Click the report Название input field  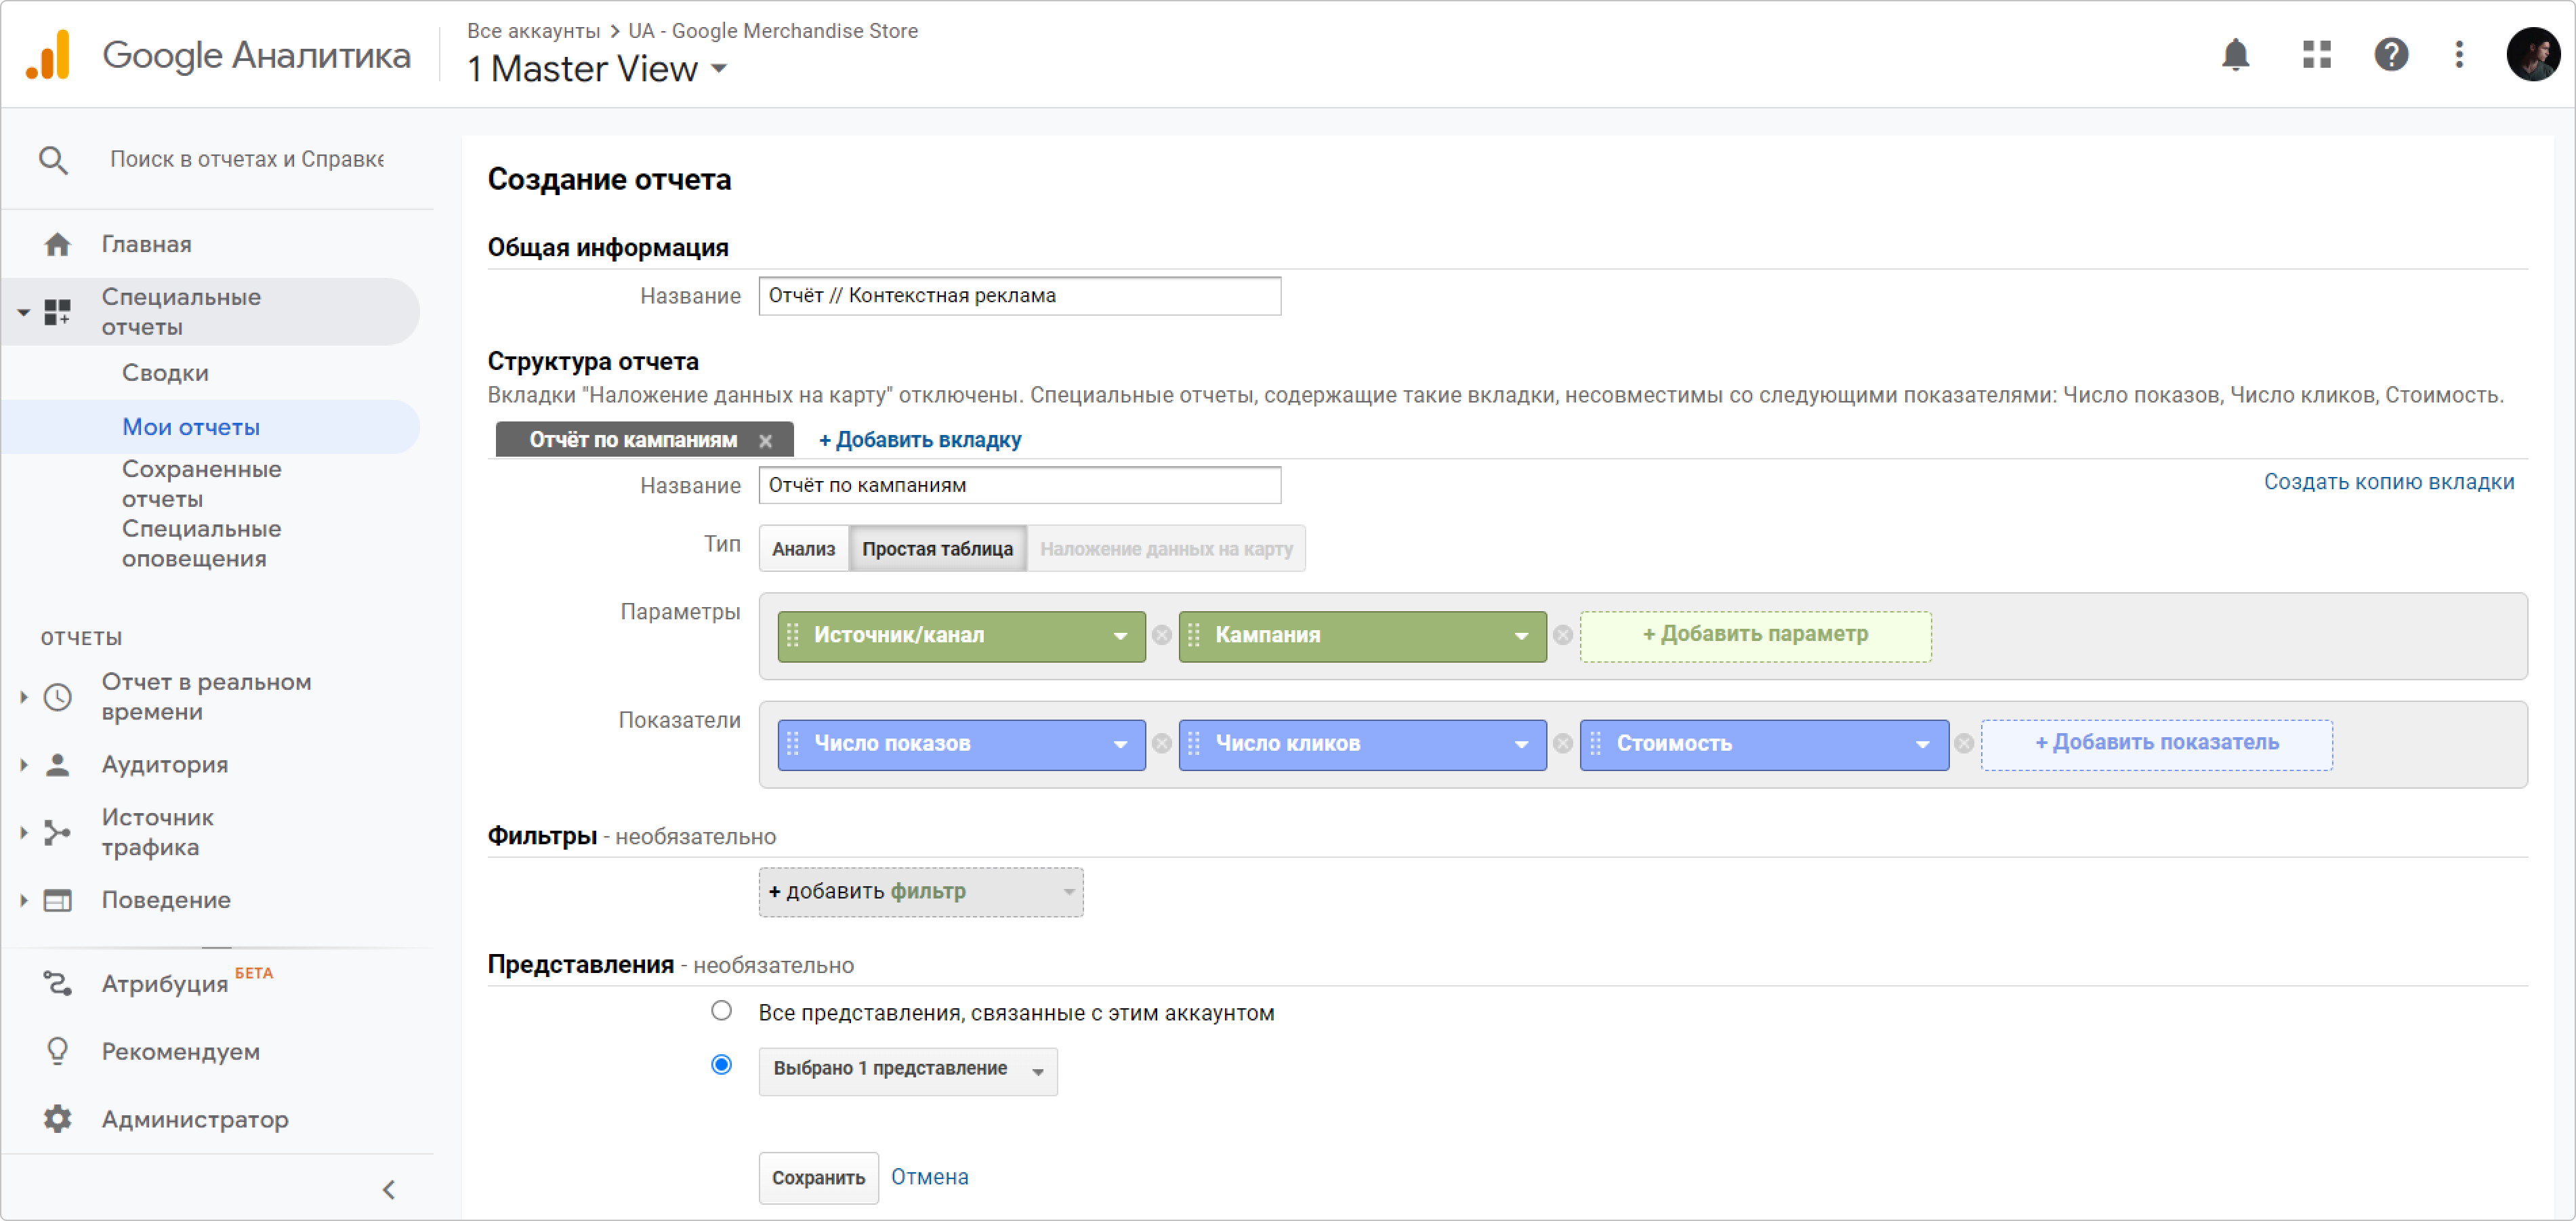tap(1019, 296)
